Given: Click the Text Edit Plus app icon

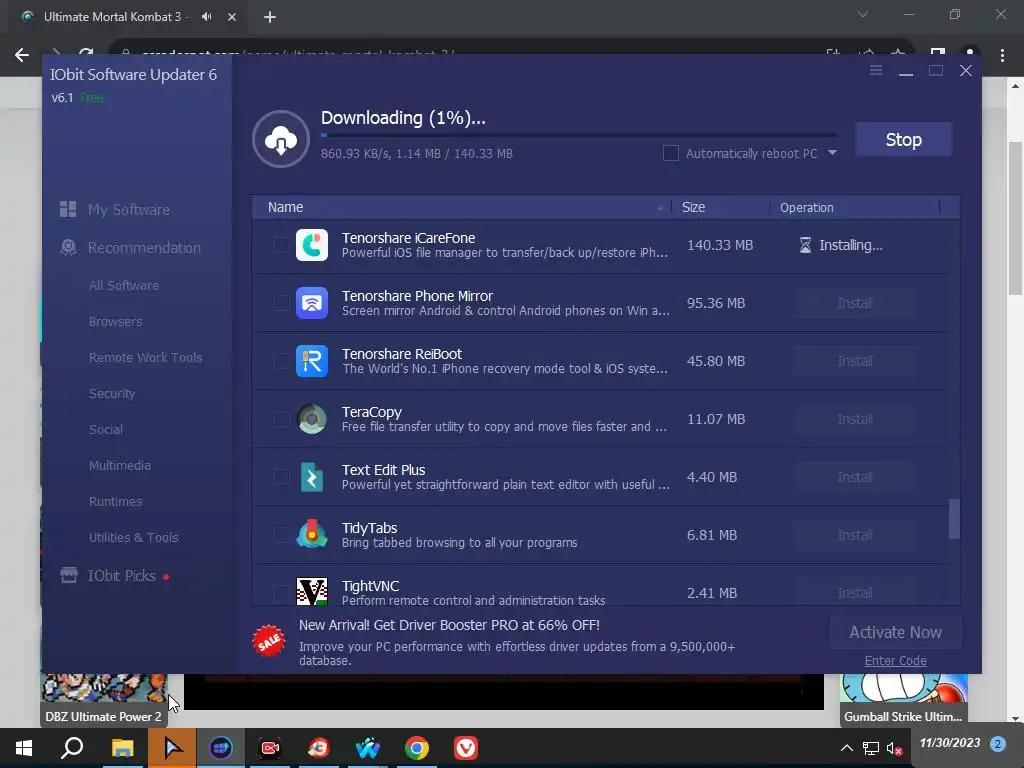Looking at the screenshot, I should [x=312, y=477].
